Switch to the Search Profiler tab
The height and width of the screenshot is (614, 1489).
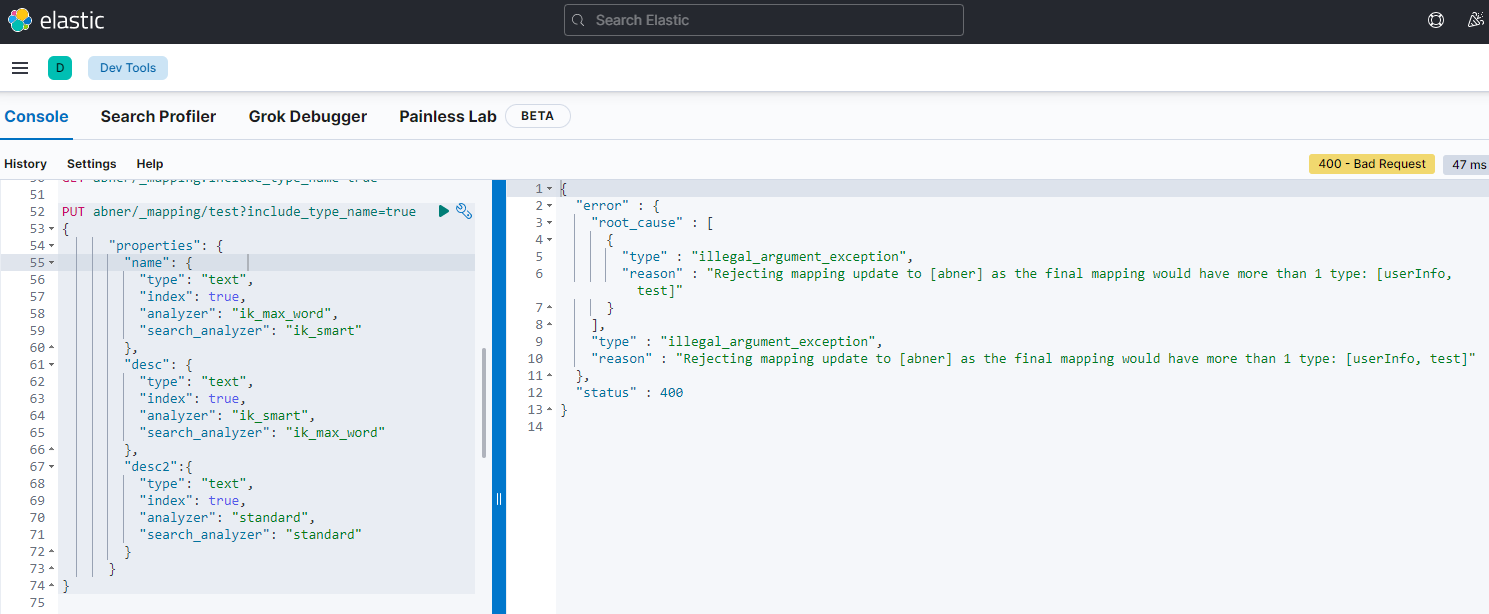click(x=158, y=117)
